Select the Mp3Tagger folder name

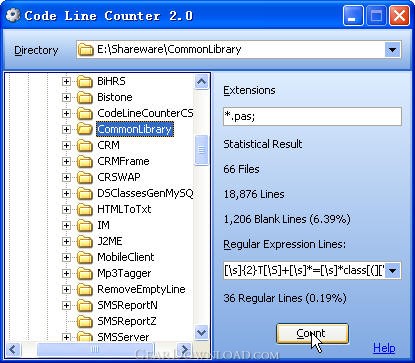124,273
